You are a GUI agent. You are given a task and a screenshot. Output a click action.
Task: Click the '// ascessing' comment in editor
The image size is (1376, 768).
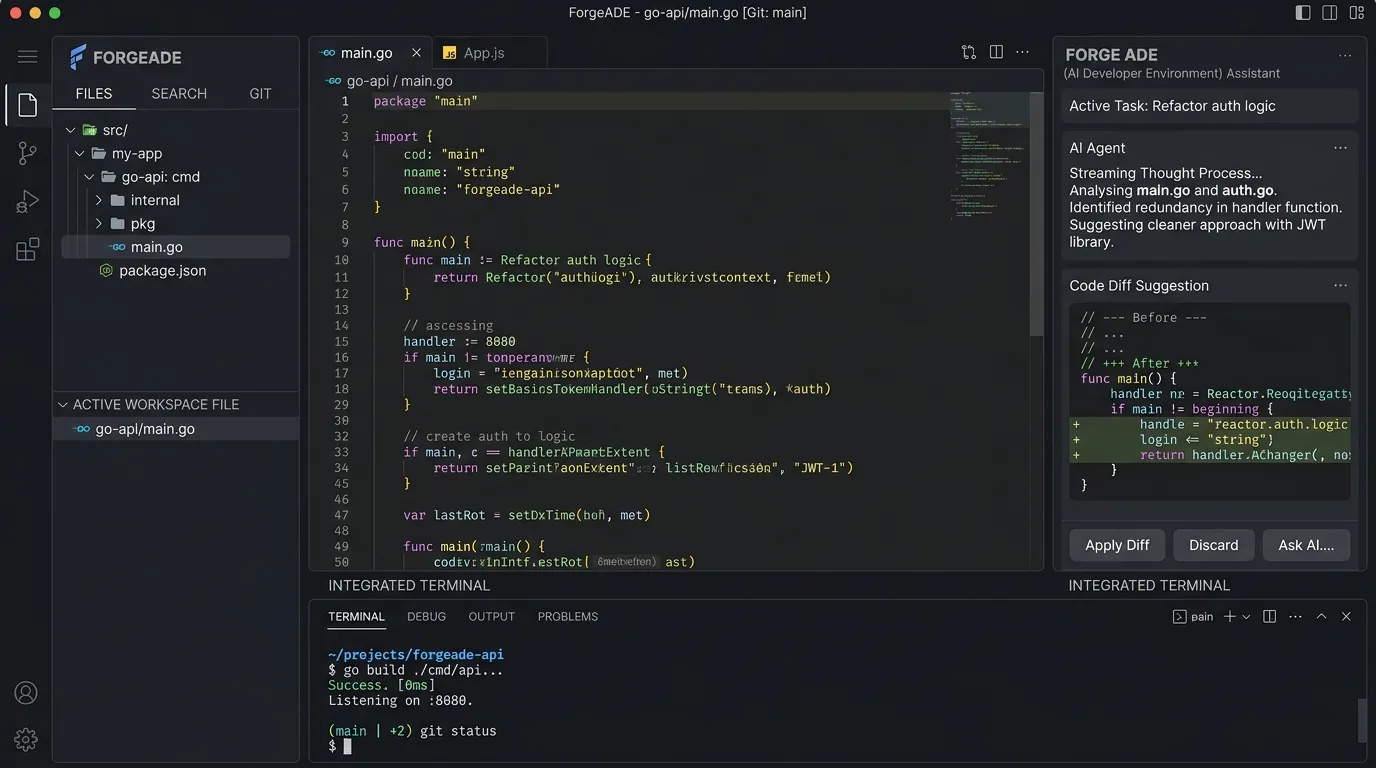pyautogui.click(x=448, y=325)
